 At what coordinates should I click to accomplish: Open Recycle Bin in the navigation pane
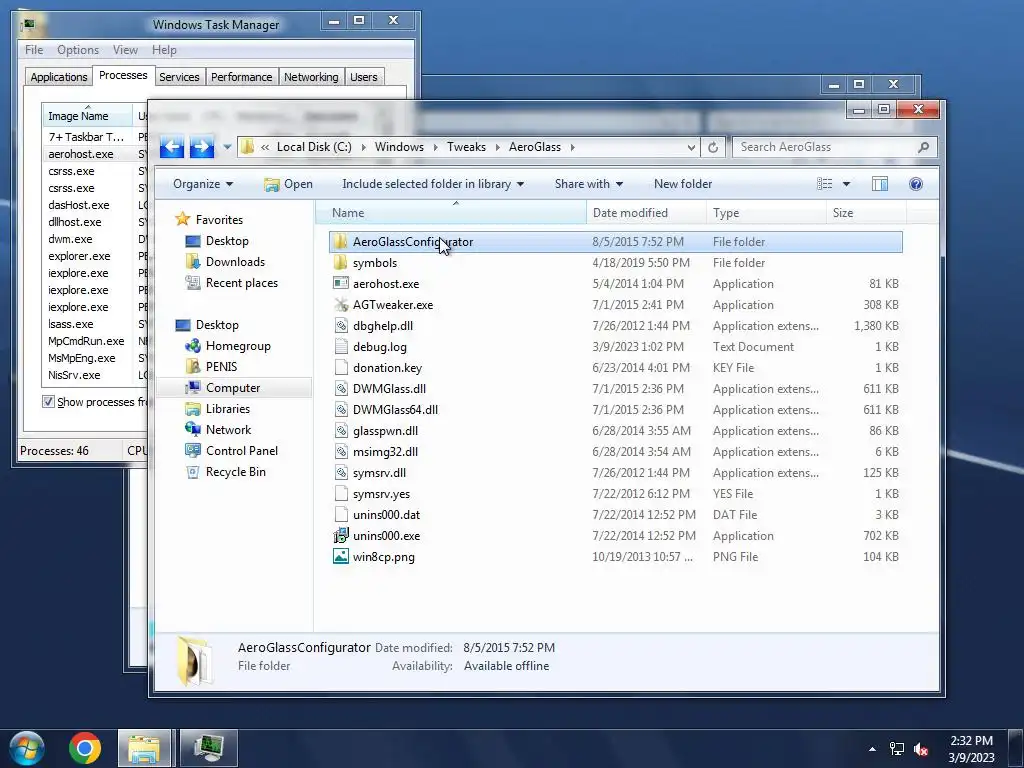point(235,472)
